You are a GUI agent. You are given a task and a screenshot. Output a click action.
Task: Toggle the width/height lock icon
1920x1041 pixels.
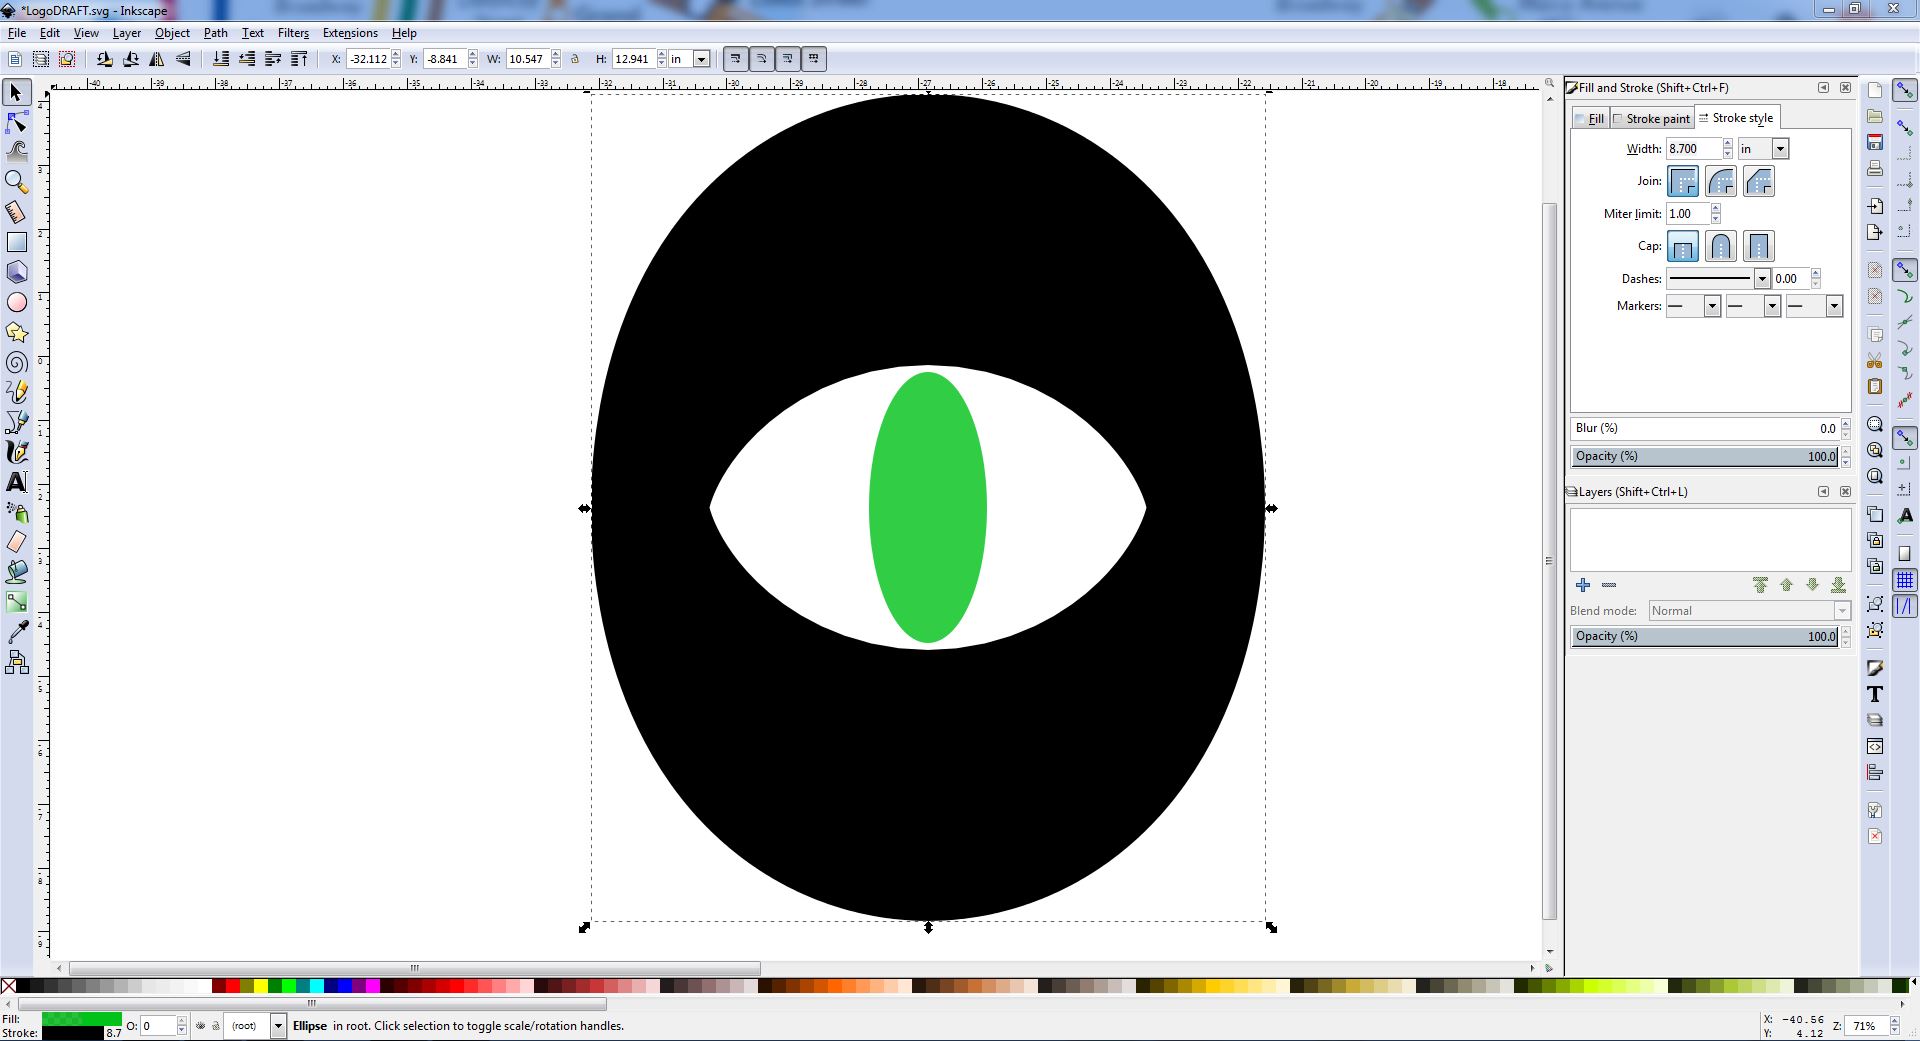point(575,59)
